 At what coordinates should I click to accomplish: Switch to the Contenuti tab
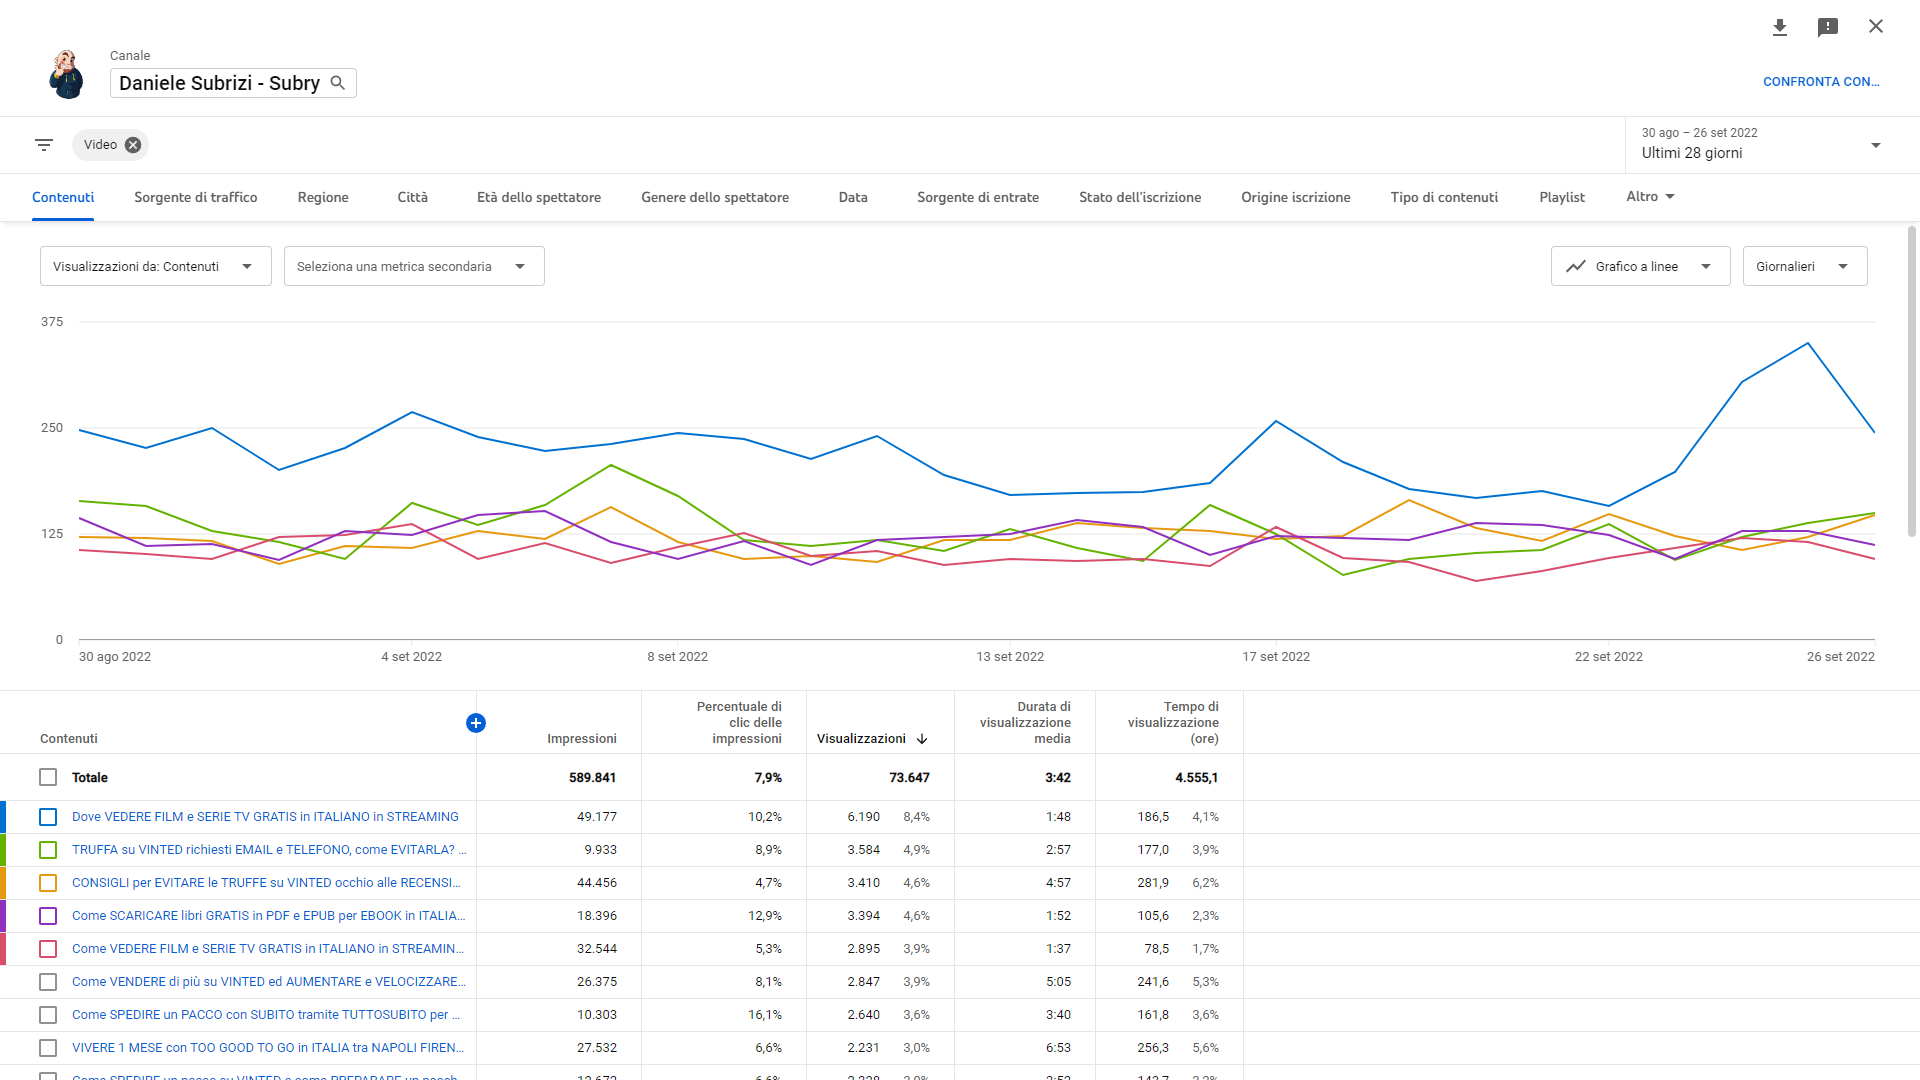(x=63, y=197)
